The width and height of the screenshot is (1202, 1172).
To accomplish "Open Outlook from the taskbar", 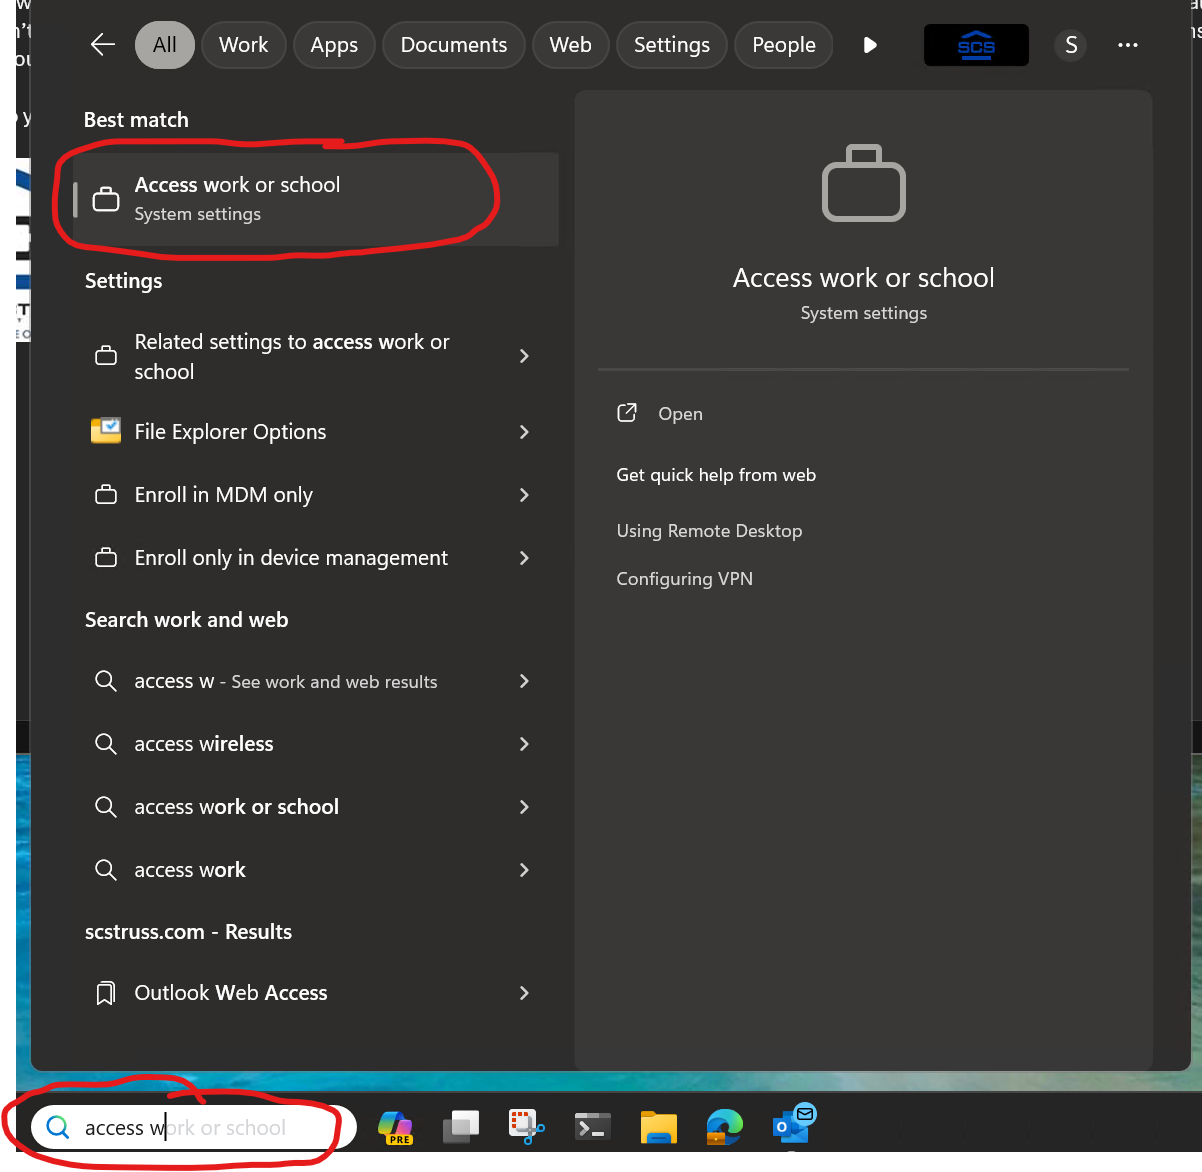I will click(x=794, y=1124).
